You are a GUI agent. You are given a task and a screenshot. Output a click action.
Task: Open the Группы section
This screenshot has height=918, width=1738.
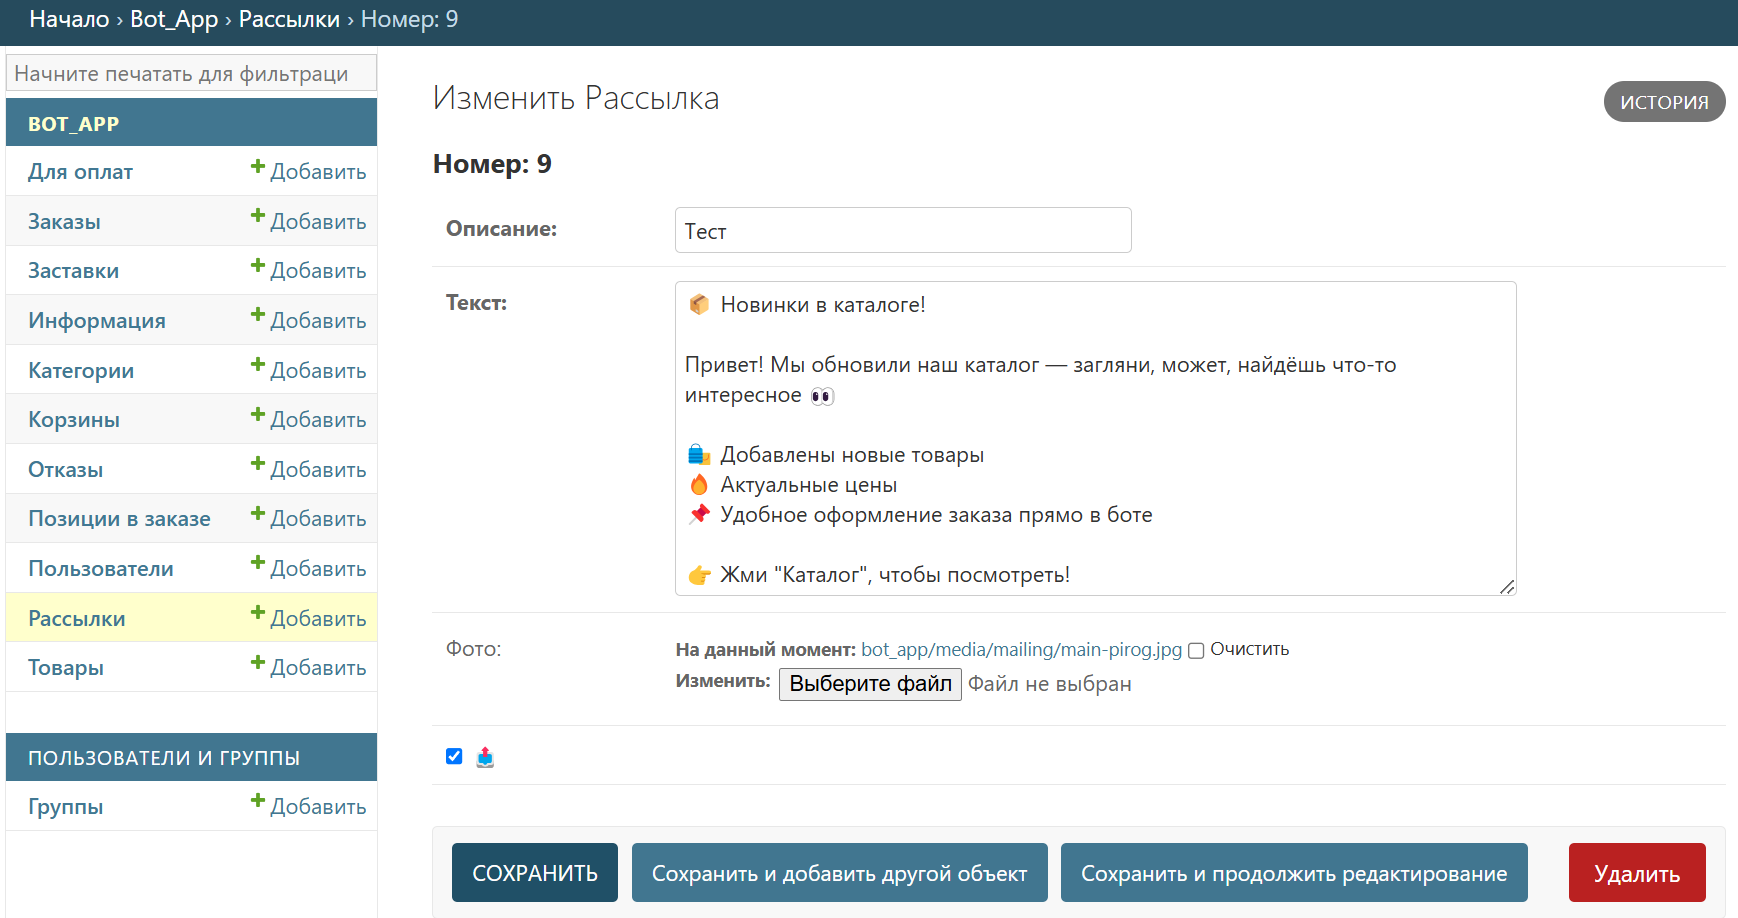point(66,807)
